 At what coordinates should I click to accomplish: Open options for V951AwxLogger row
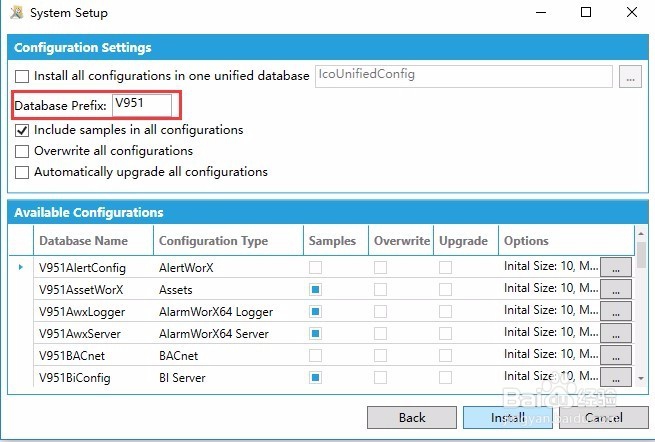click(x=616, y=312)
